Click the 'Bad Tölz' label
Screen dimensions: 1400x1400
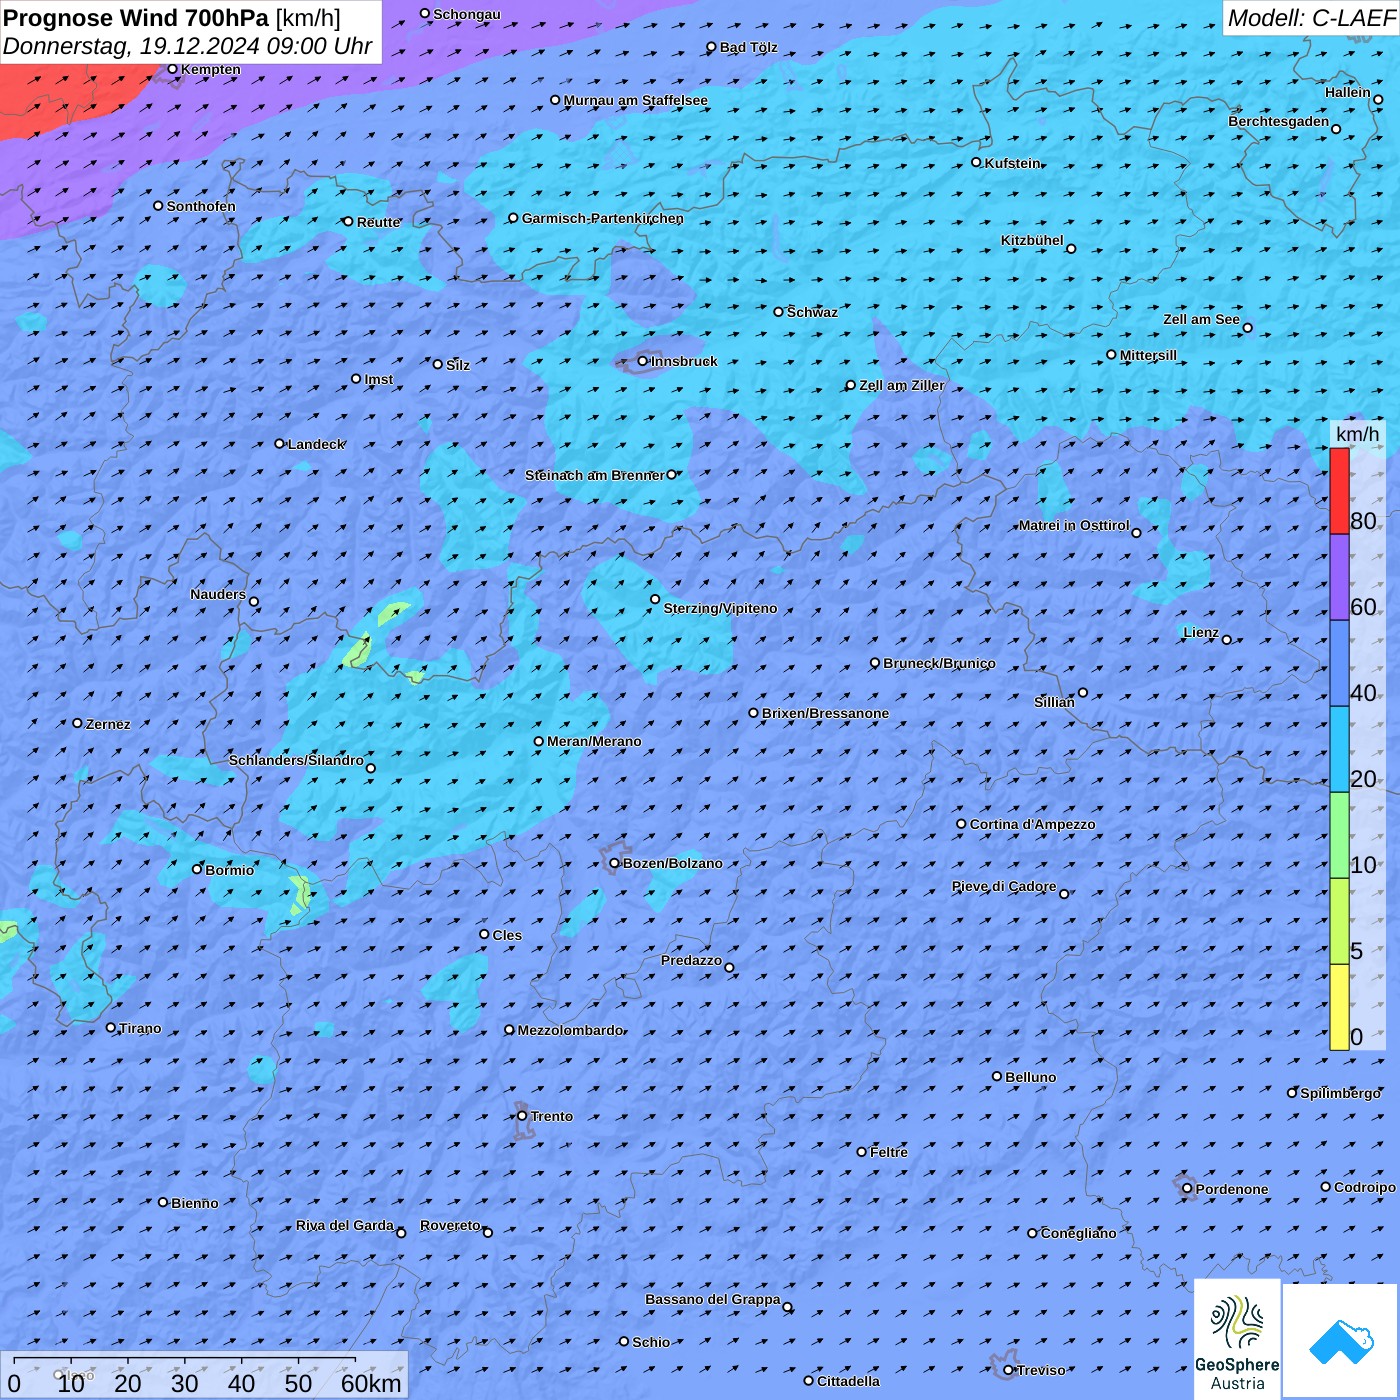click(749, 47)
